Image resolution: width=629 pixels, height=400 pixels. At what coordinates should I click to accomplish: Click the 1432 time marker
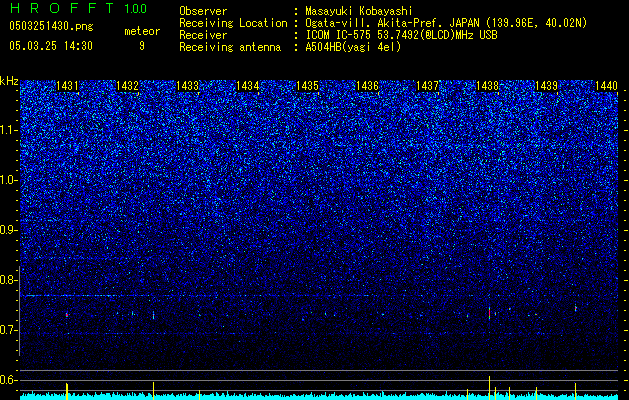[127, 86]
